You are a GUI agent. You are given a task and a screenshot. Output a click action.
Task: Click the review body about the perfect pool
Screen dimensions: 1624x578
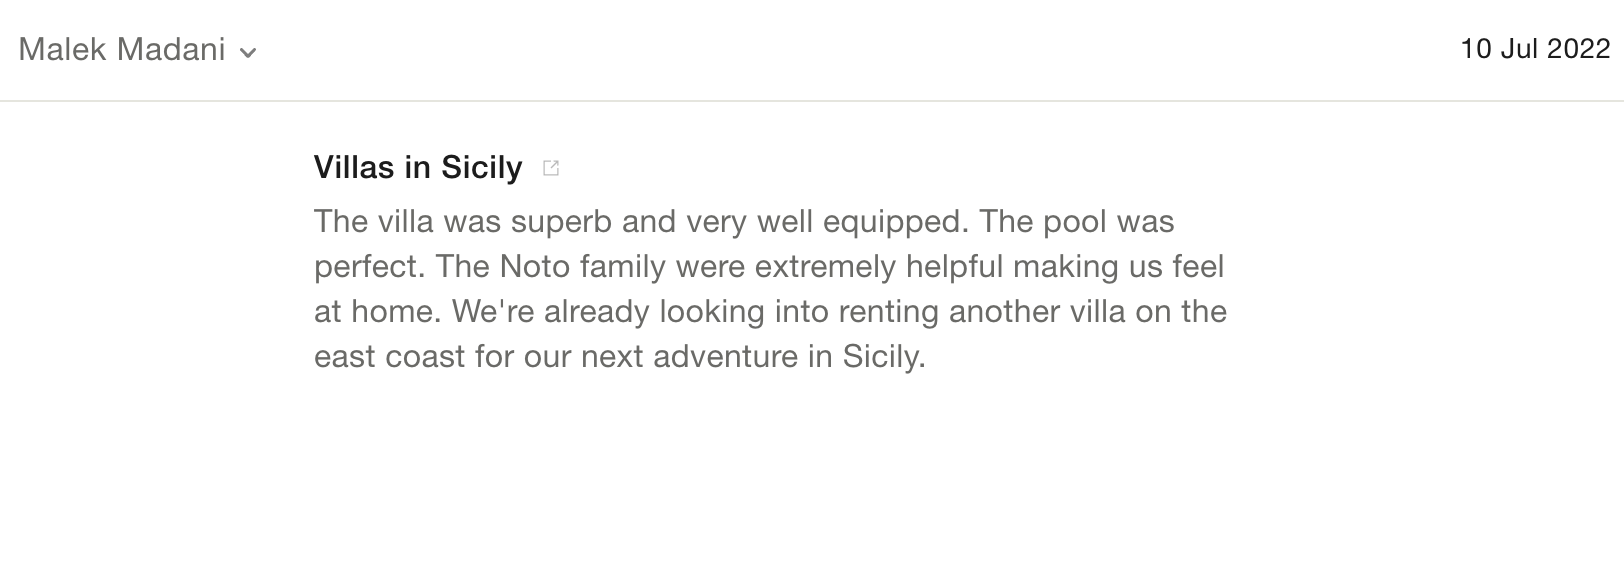[745, 222]
